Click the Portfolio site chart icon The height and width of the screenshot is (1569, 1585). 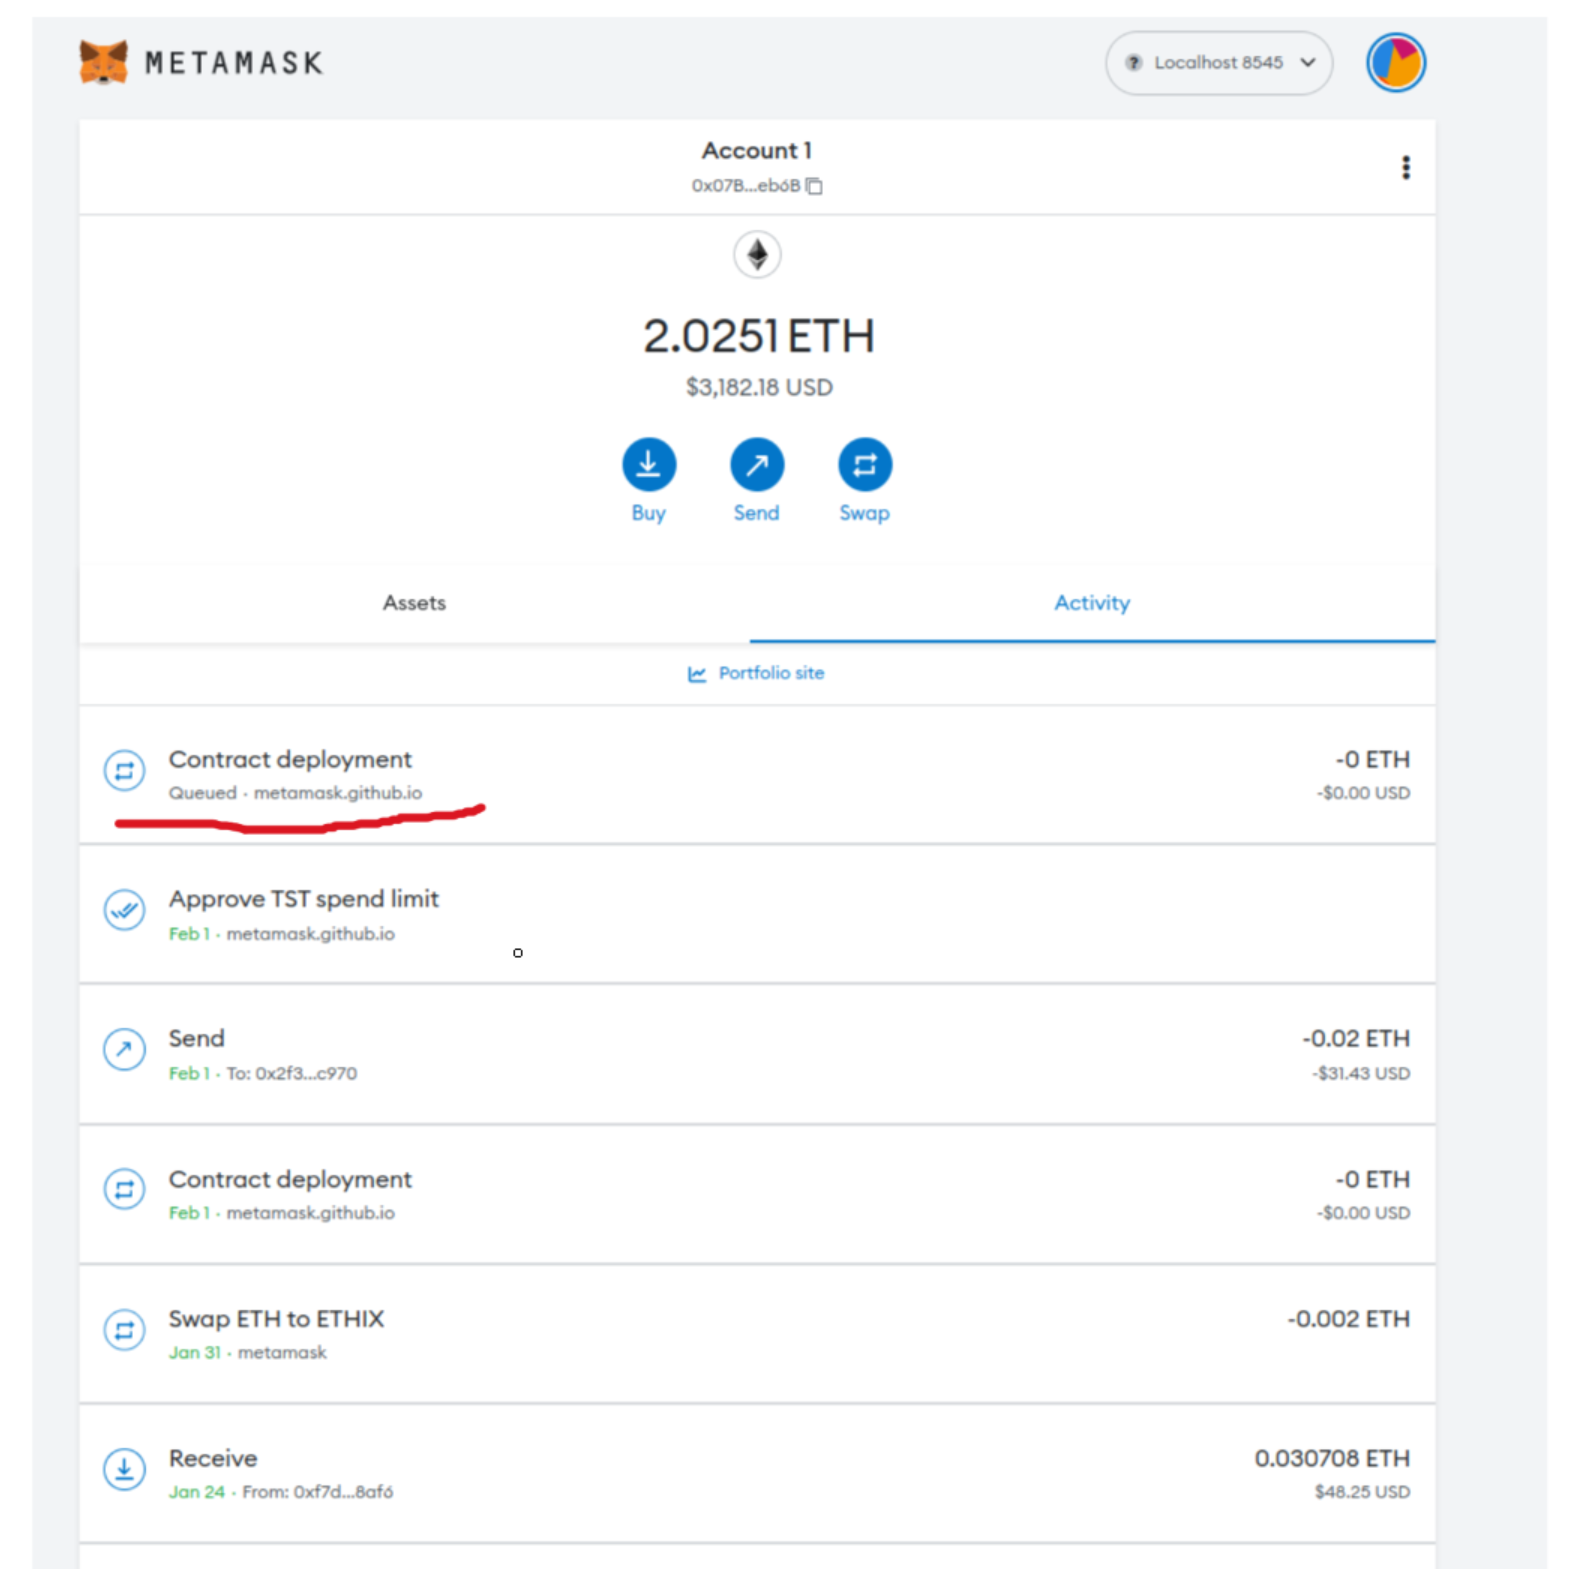697,674
